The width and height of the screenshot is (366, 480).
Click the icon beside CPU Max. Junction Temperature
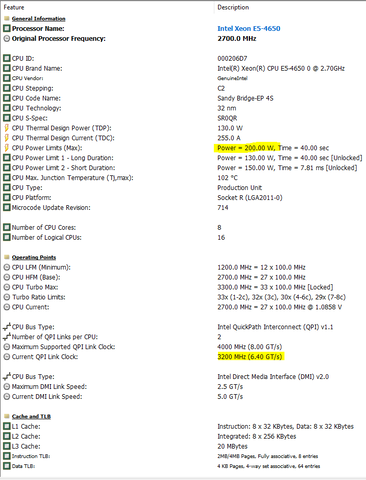[7, 178]
